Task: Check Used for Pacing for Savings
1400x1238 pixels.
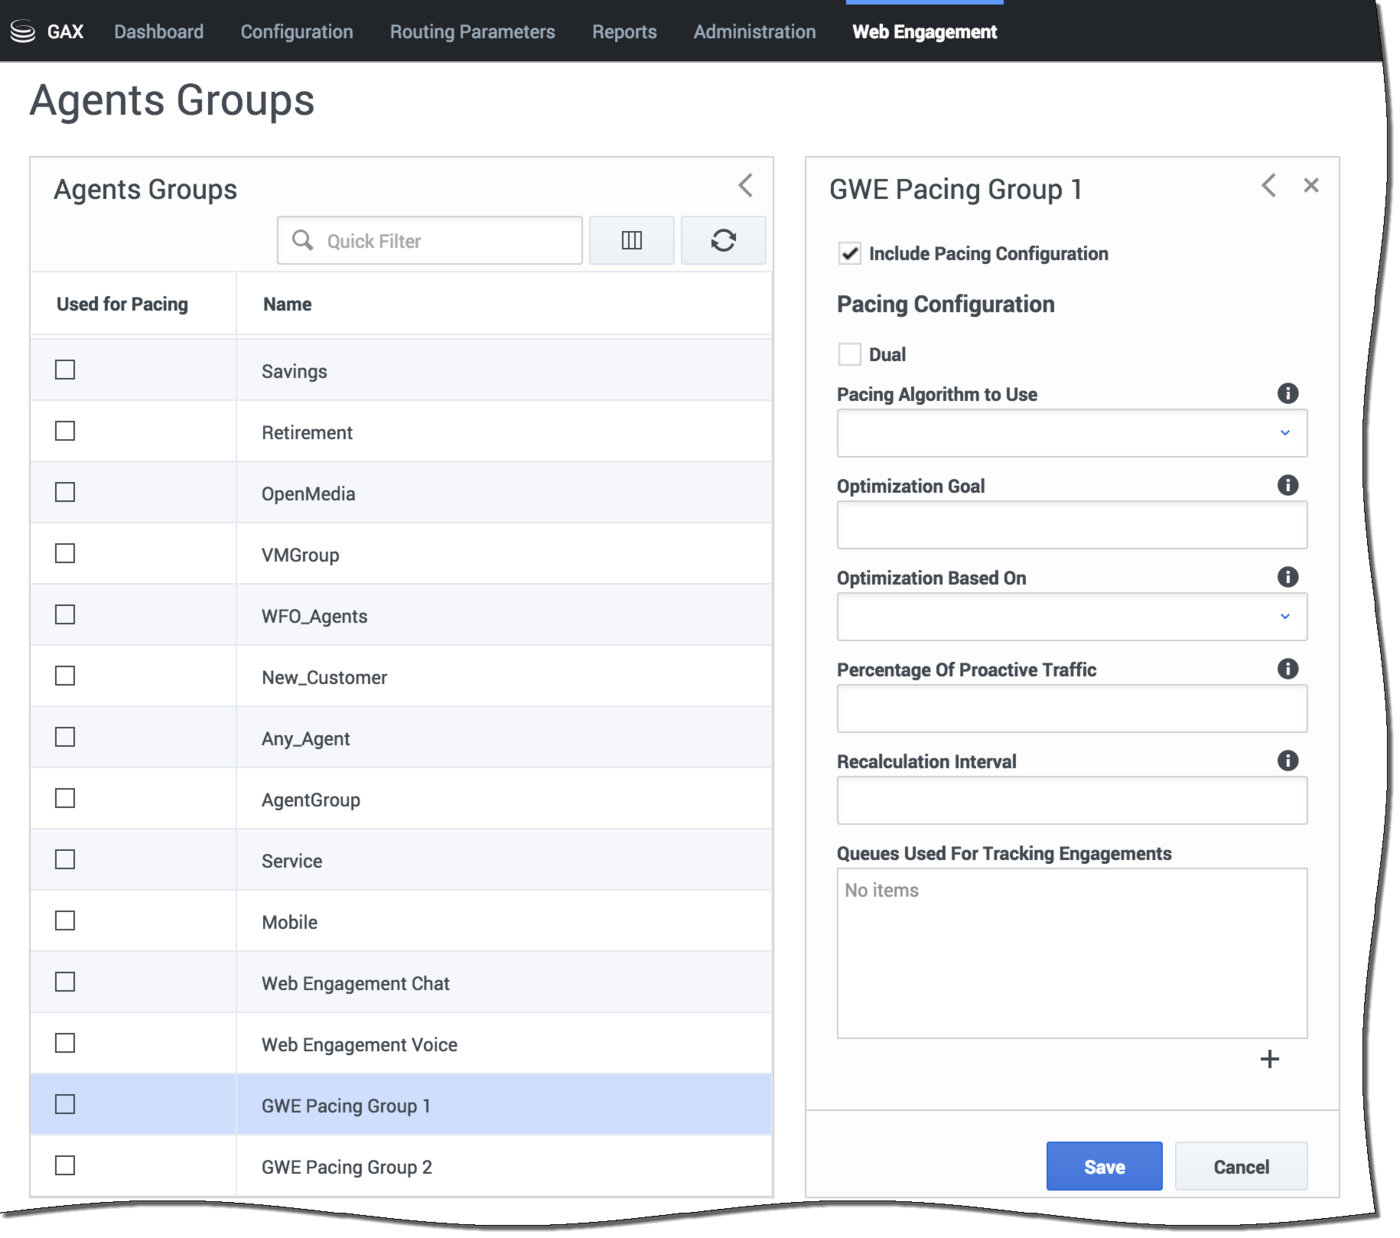Action: pos(65,370)
